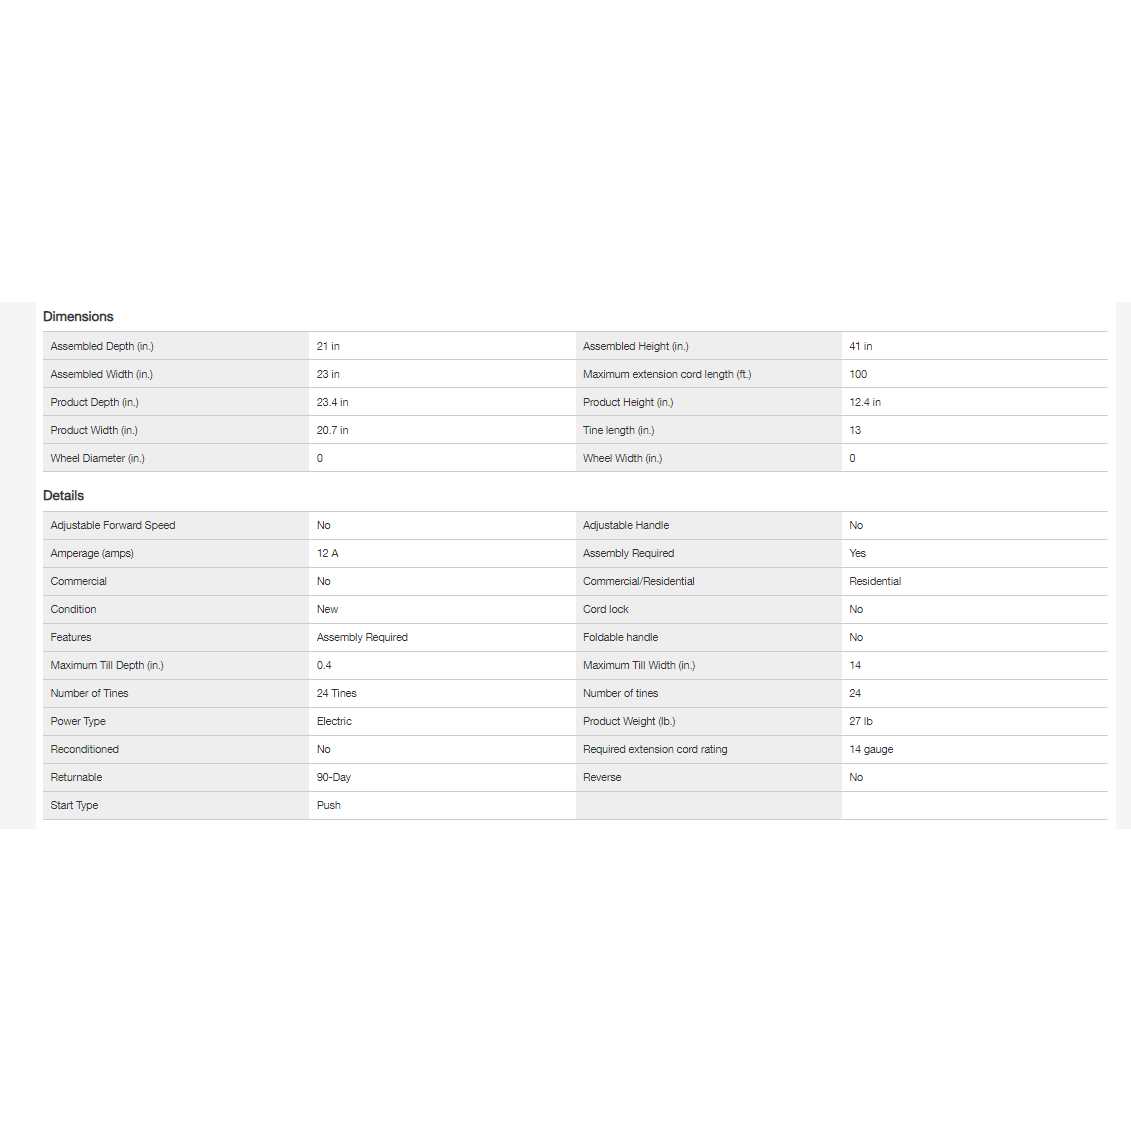This screenshot has height=1131, width=1131.
Task: Click the Assembled Height value 41 in
Action: [x=860, y=346]
